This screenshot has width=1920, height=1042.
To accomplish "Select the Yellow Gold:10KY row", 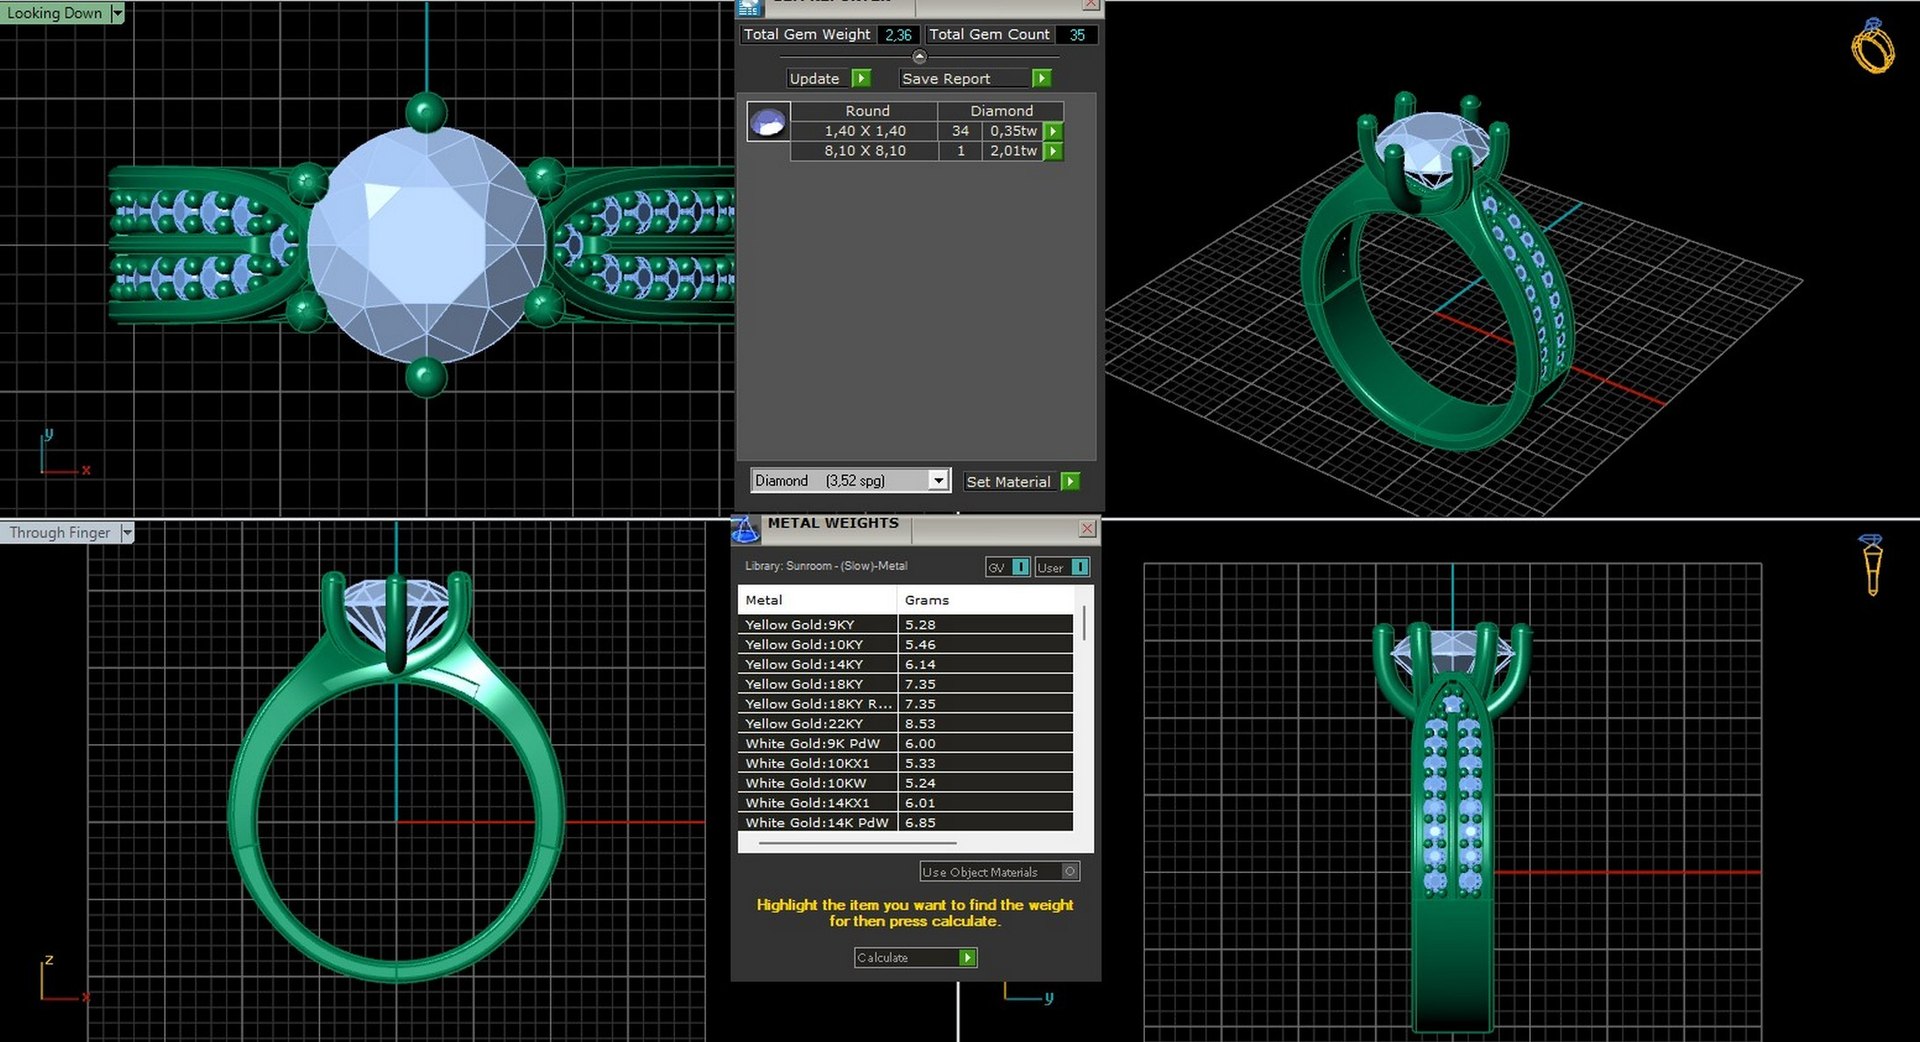I will tap(906, 644).
